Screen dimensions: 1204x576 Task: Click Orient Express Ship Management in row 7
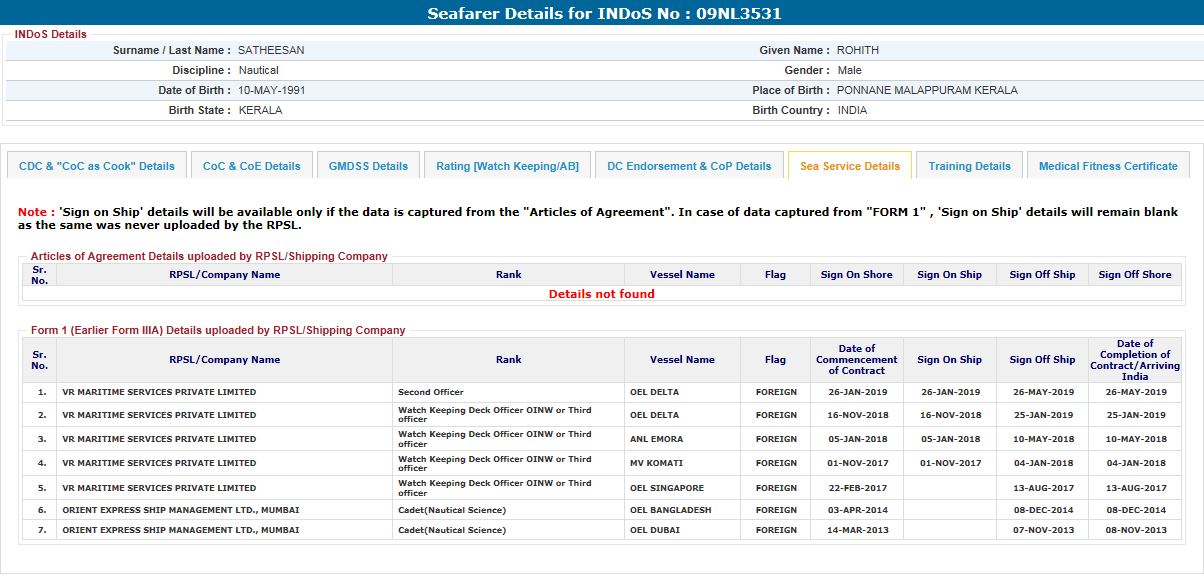[180, 530]
